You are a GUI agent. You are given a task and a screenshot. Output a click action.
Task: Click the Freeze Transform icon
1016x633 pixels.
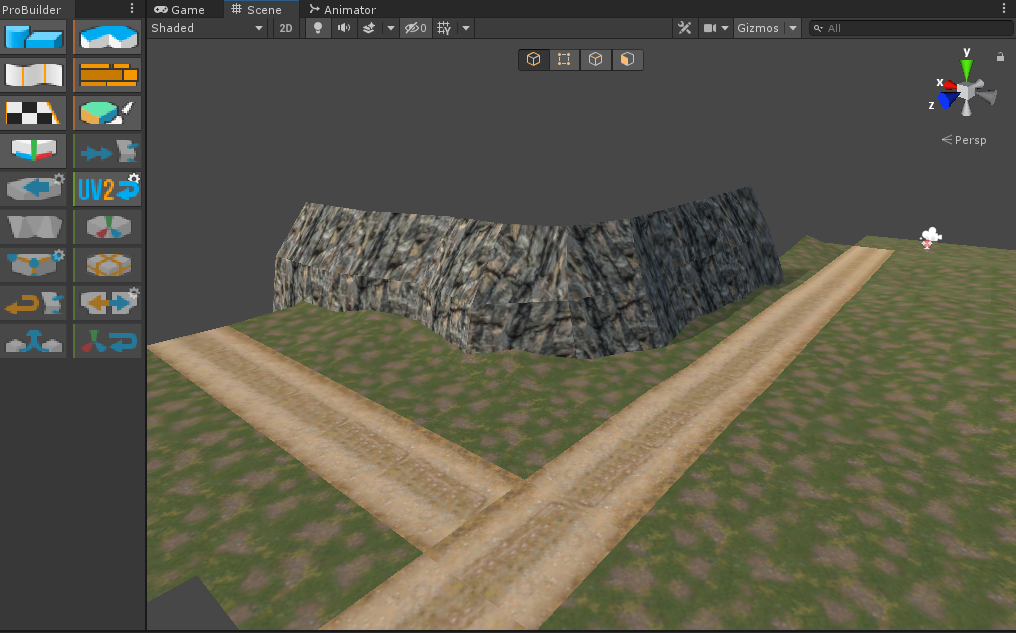(108, 341)
